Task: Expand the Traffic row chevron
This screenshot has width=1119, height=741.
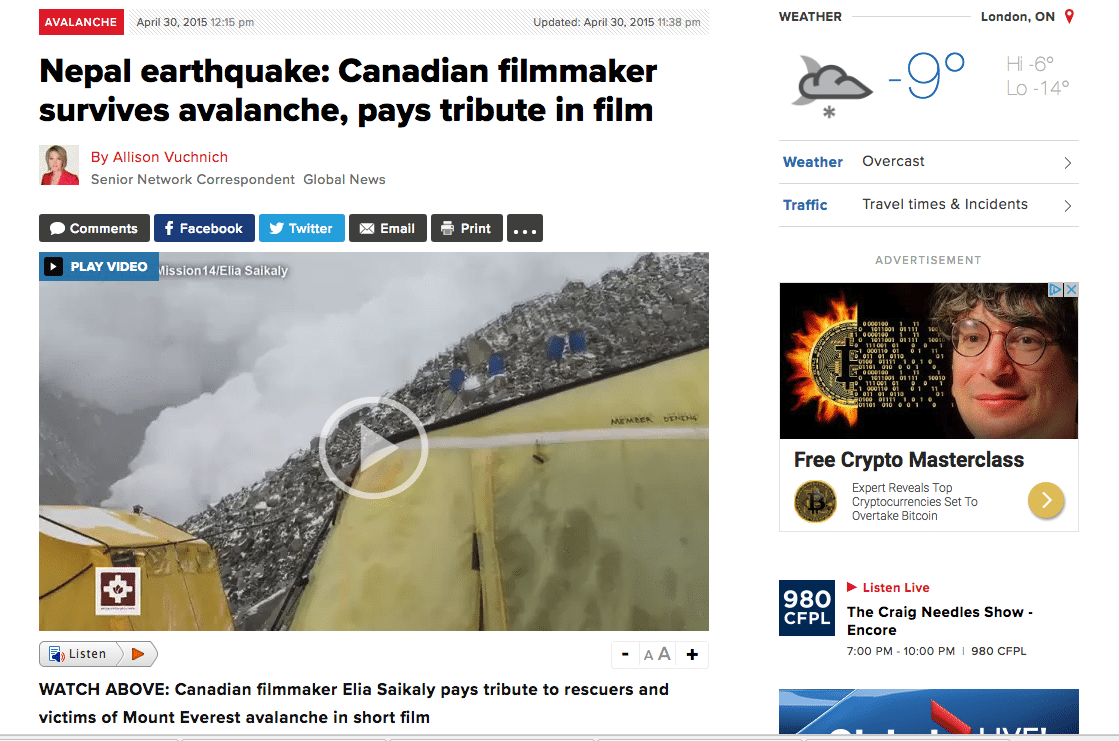Action: tap(1068, 206)
